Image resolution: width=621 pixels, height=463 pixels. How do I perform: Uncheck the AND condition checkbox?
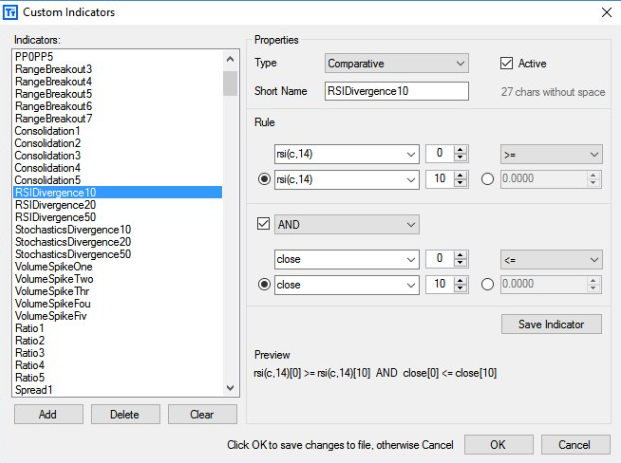pos(263,224)
